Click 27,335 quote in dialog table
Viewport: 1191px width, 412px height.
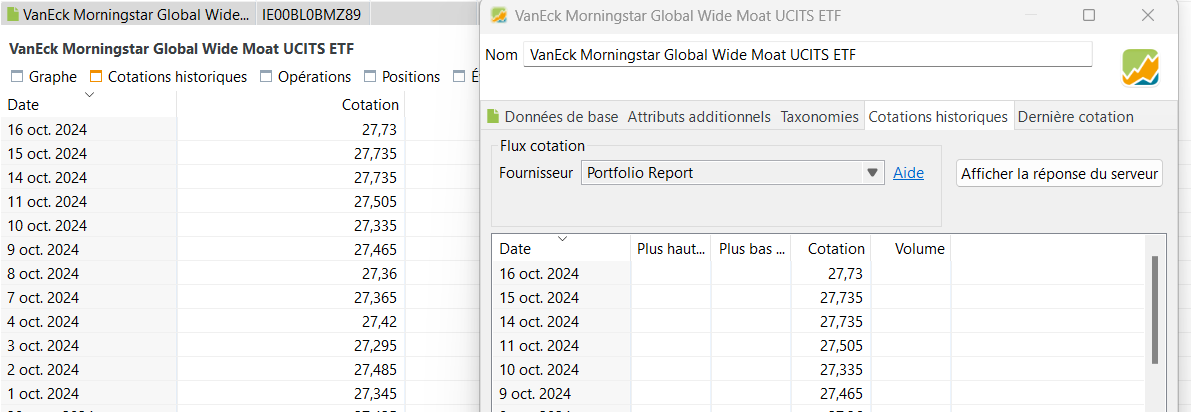point(842,370)
